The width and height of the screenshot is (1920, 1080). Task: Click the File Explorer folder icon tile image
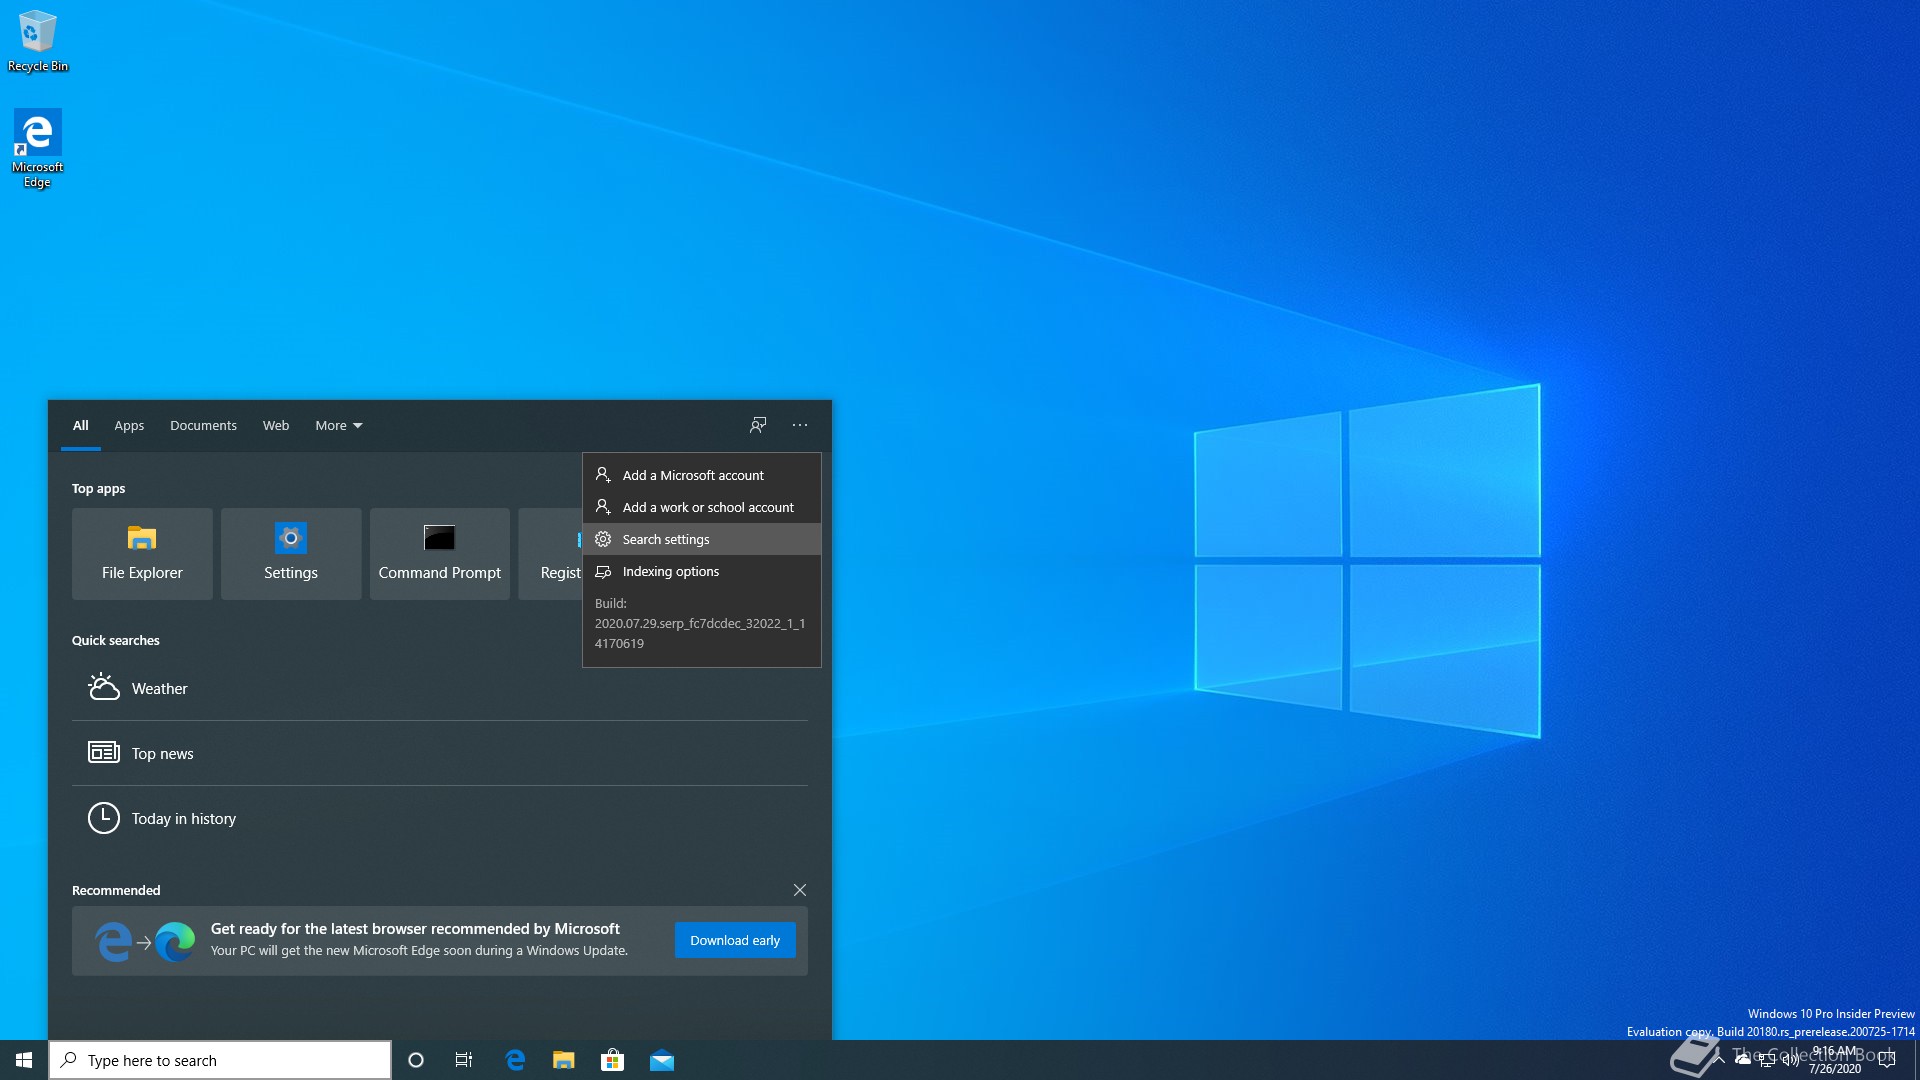click(142, 538)
